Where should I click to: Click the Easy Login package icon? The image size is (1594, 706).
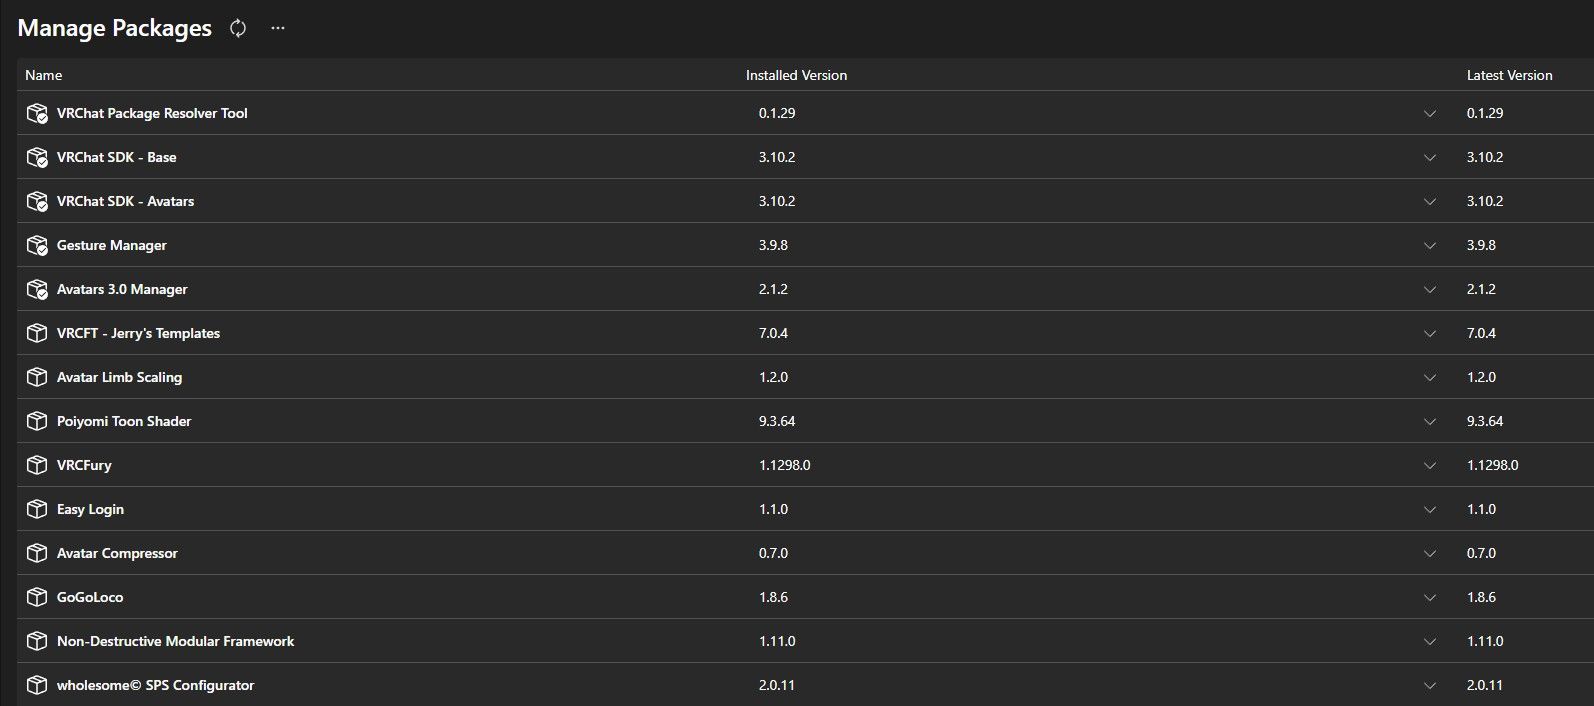coord(37,509)
